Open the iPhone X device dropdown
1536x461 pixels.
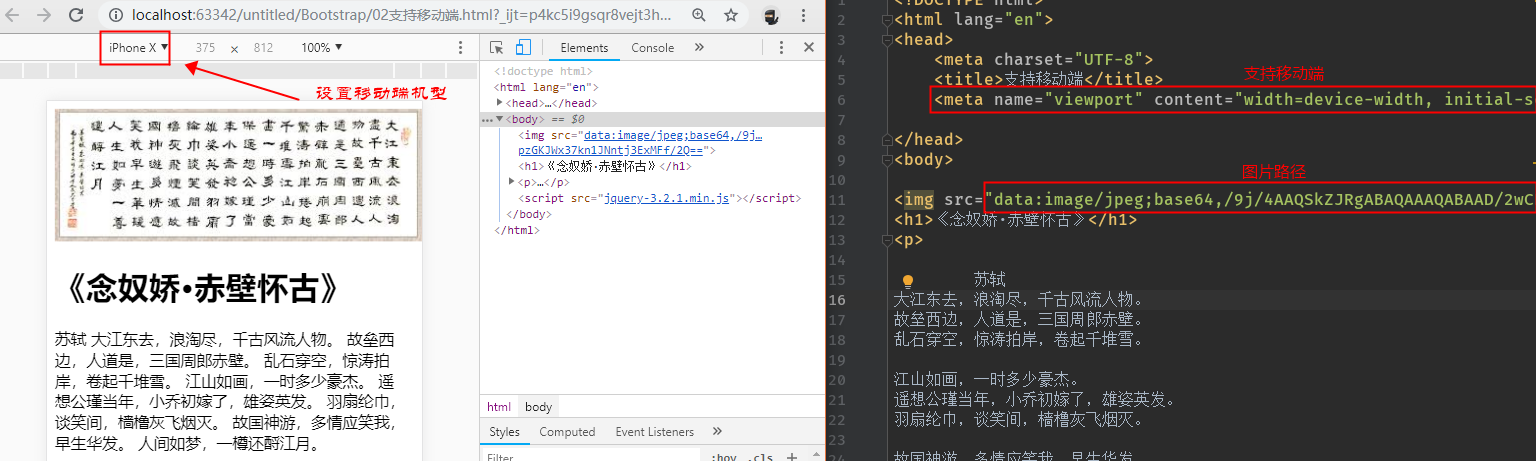click(x=137, y=48)
